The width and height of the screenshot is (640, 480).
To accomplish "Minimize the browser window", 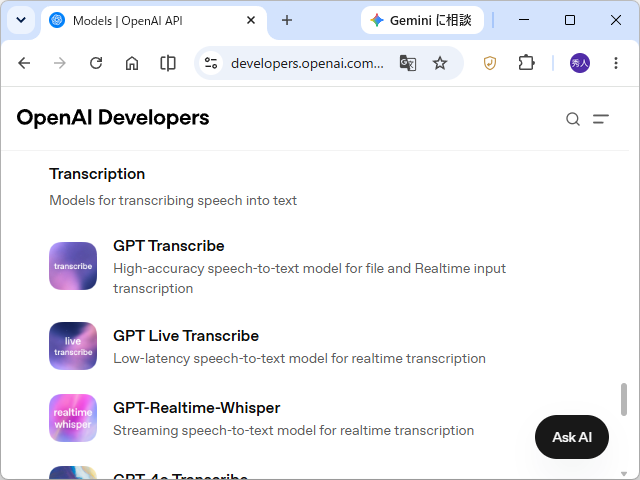I will [524, 20].
